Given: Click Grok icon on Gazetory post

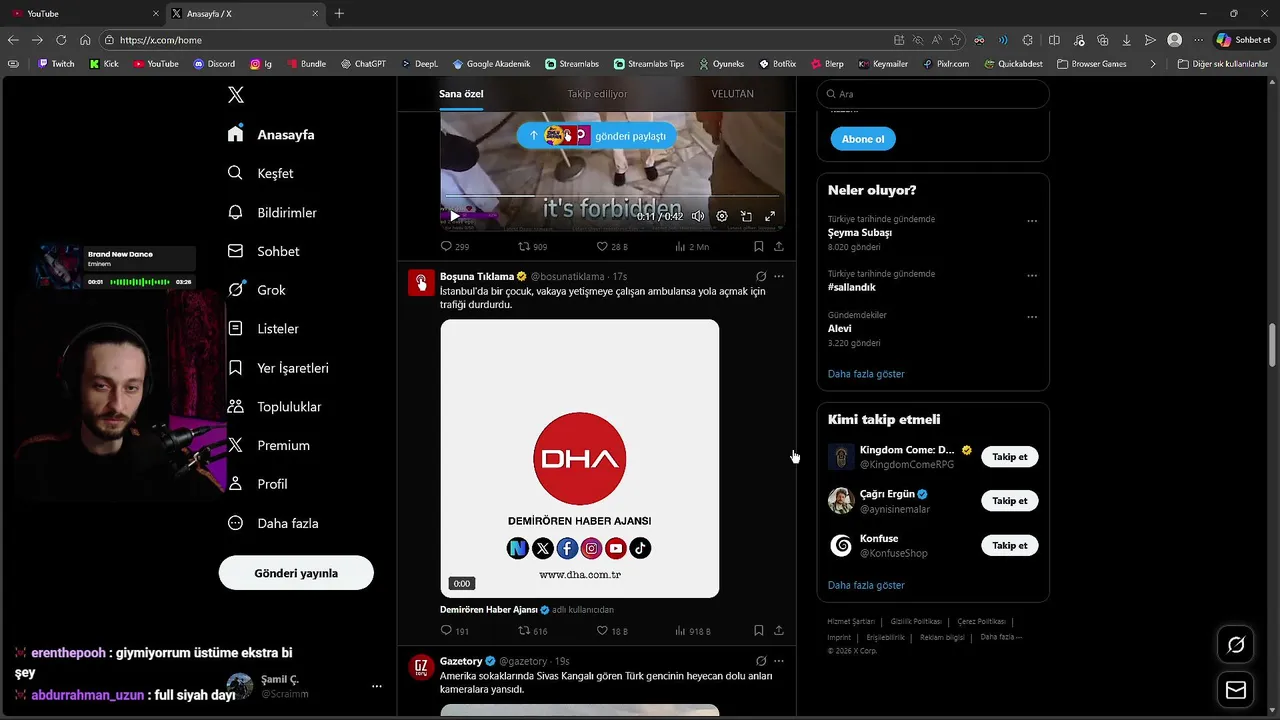Looking at the screenshot, I should pos(761,661).
